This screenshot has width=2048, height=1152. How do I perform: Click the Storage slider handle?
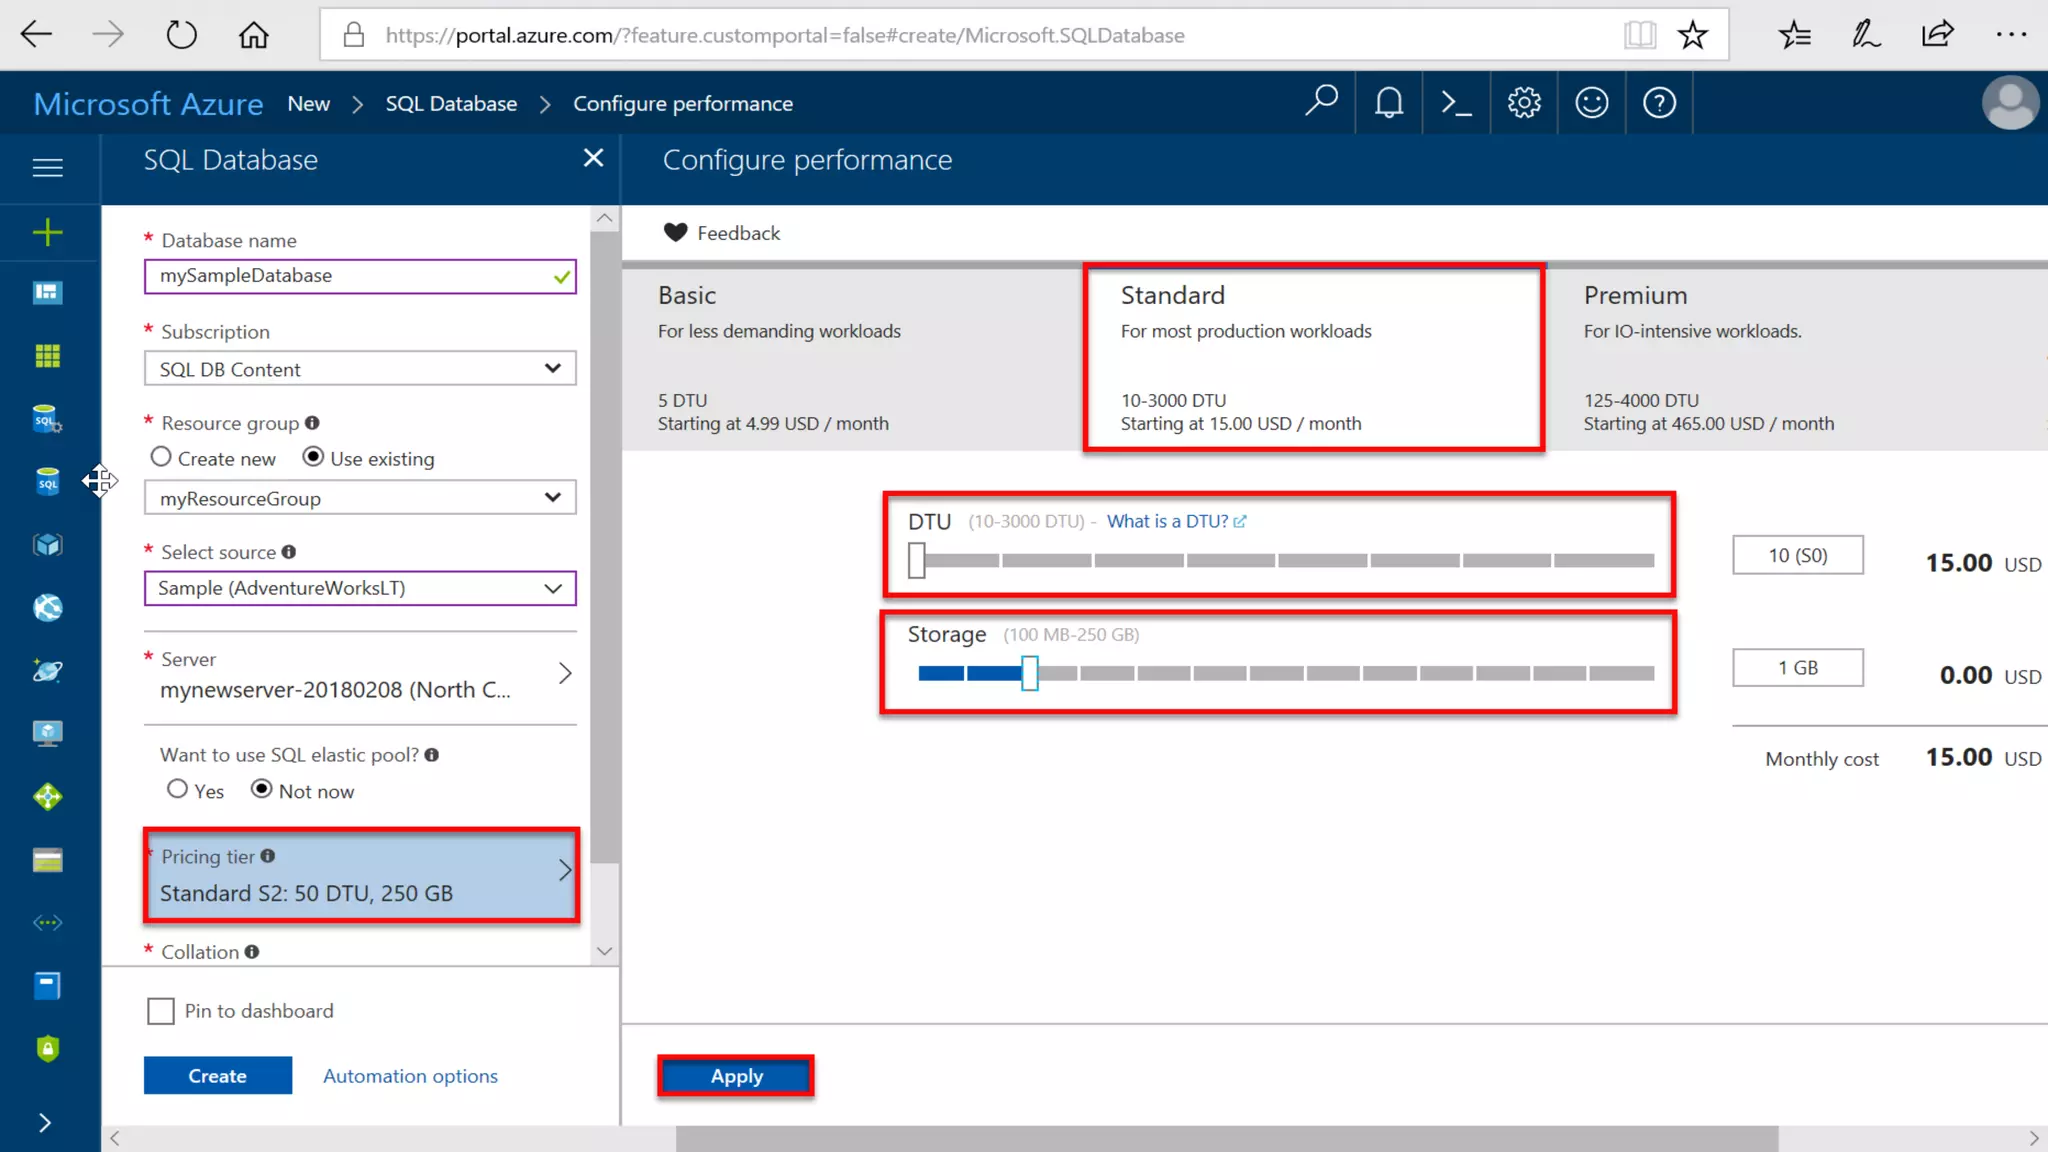pos(1029,673)
